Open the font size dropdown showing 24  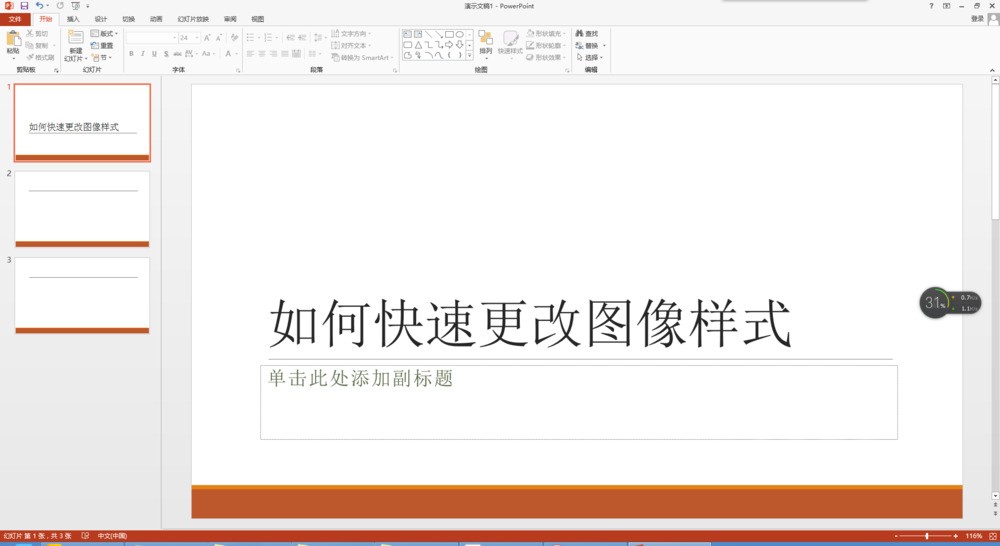(189, 38)
